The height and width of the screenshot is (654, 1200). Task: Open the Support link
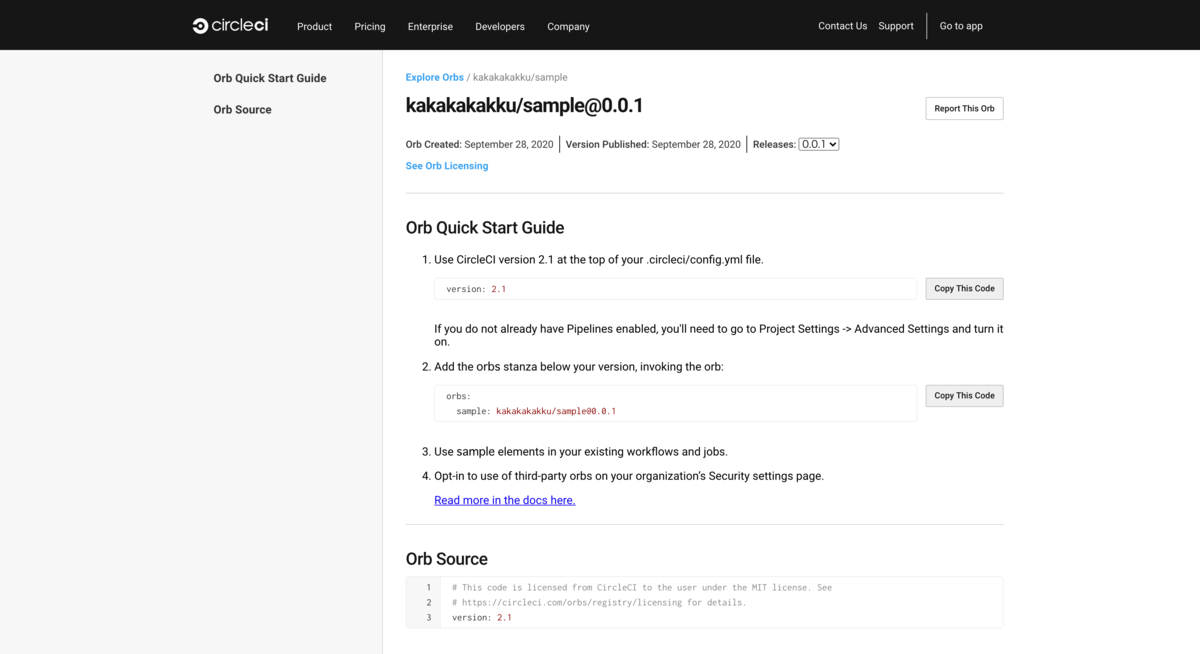click(896, 26)
